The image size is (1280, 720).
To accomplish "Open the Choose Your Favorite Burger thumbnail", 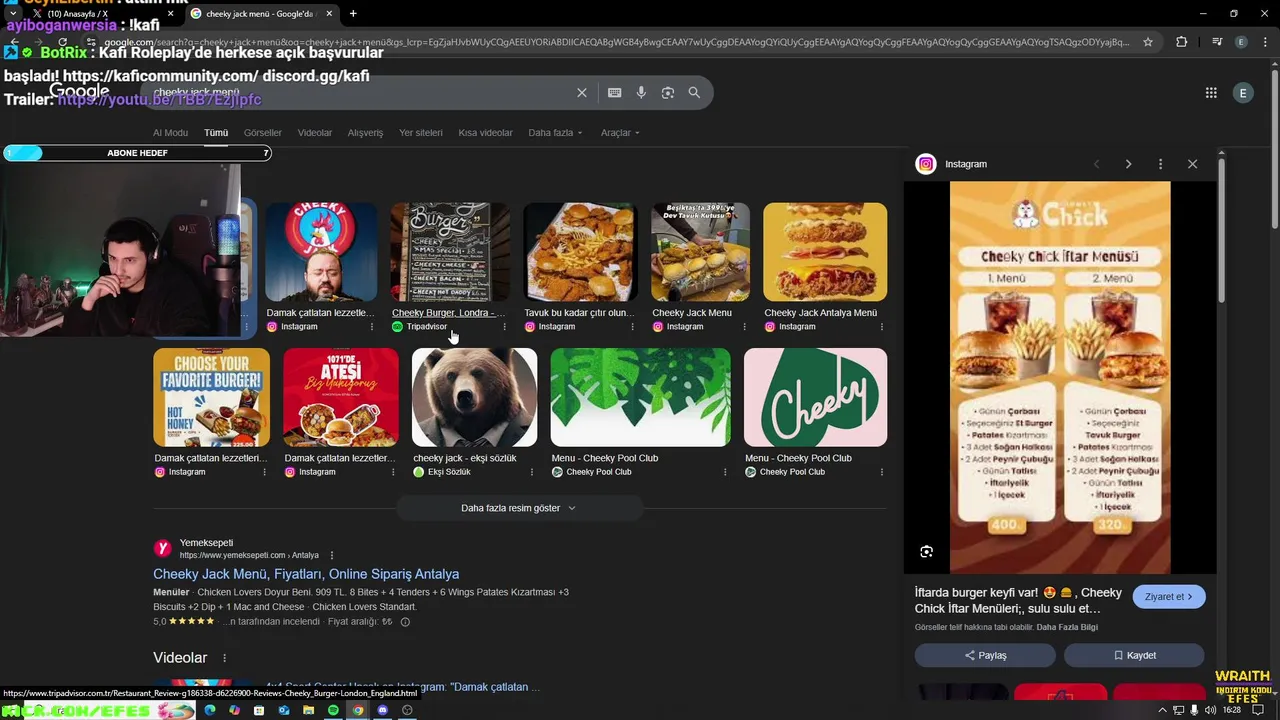I will point(211,397).
